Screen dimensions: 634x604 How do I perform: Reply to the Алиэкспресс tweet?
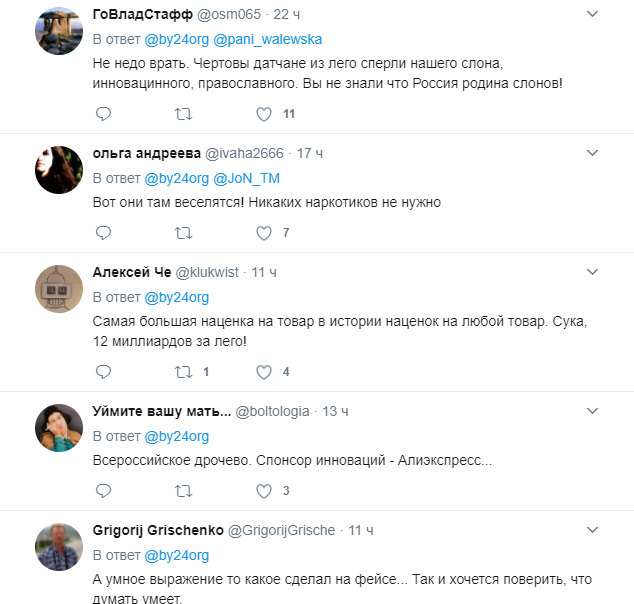point(103,490)
